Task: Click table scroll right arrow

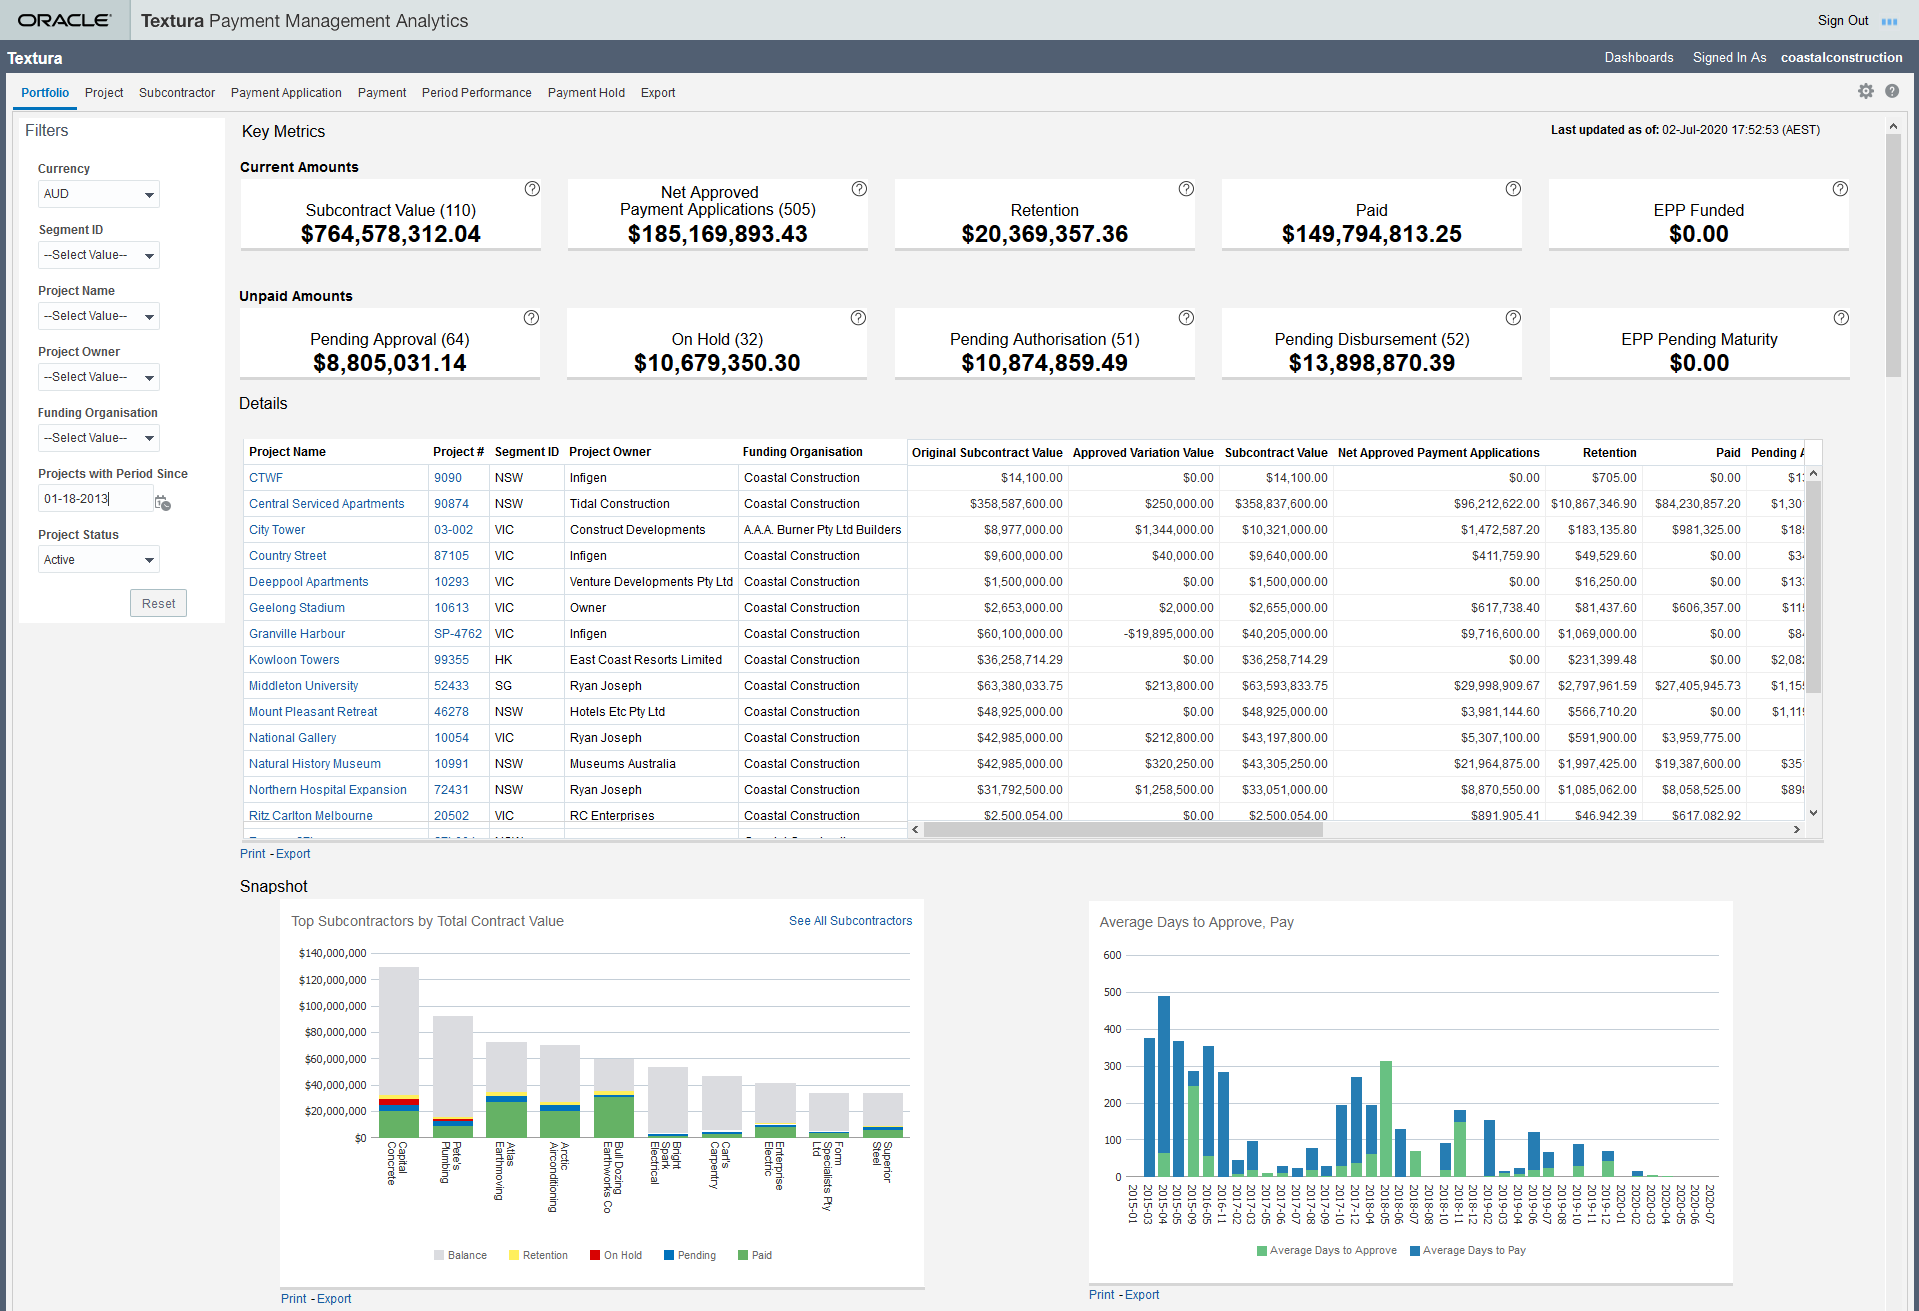Action: point(1797,829)
